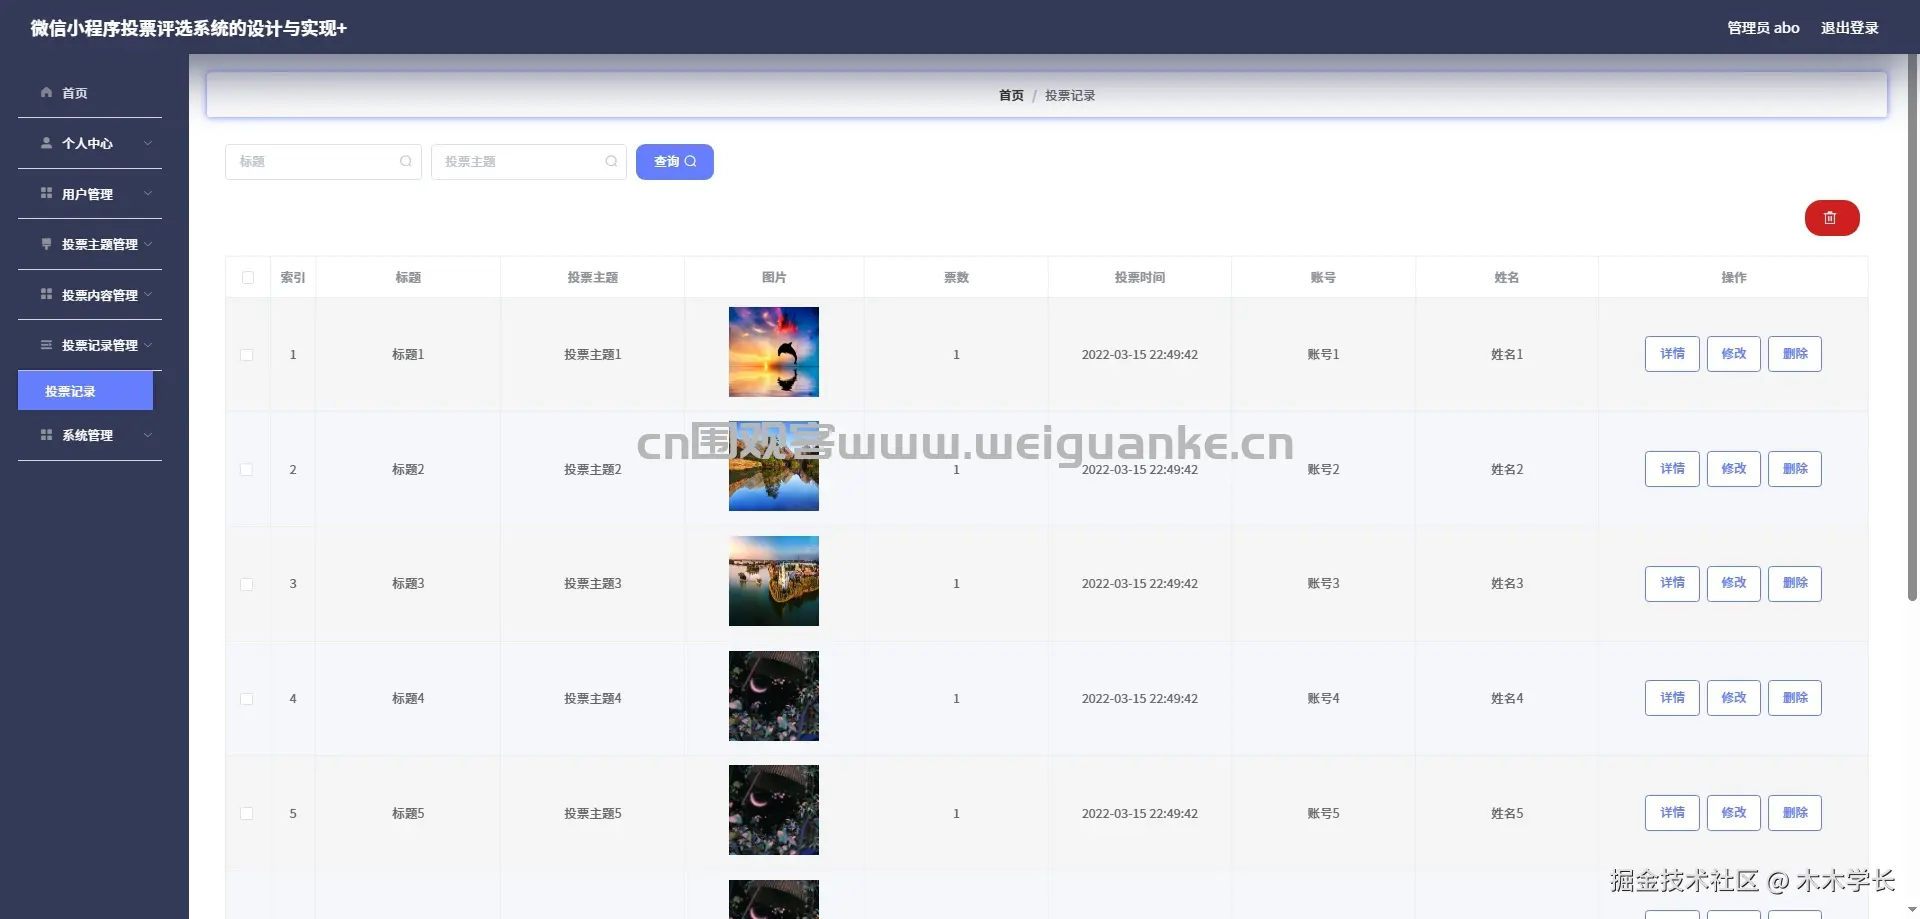Open the 投票内容管理 sidebar menu
This screenshot has width=1920, height=919.
click(90, 295)
